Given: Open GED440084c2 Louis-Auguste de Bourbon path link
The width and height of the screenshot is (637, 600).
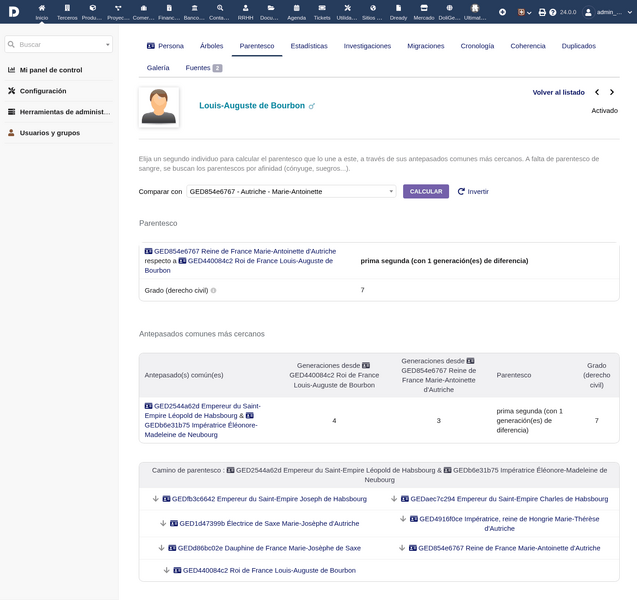Looking at the screenshot, I should (264, 570).
